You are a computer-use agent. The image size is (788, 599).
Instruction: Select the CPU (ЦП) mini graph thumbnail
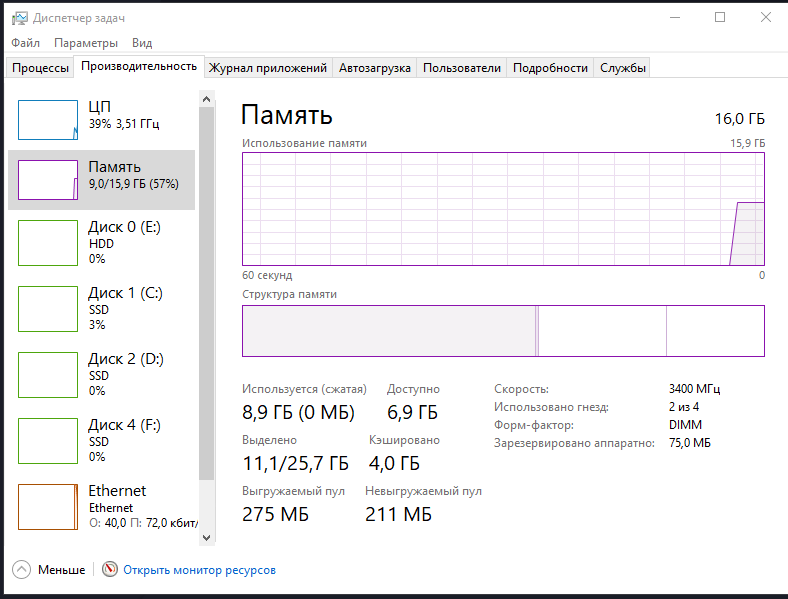(48, 119)
